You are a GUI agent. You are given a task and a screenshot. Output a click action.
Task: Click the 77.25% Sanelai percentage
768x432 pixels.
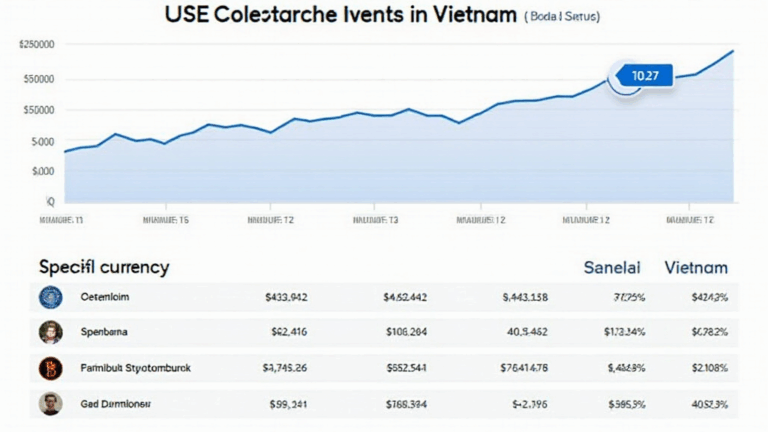(629, 297)
